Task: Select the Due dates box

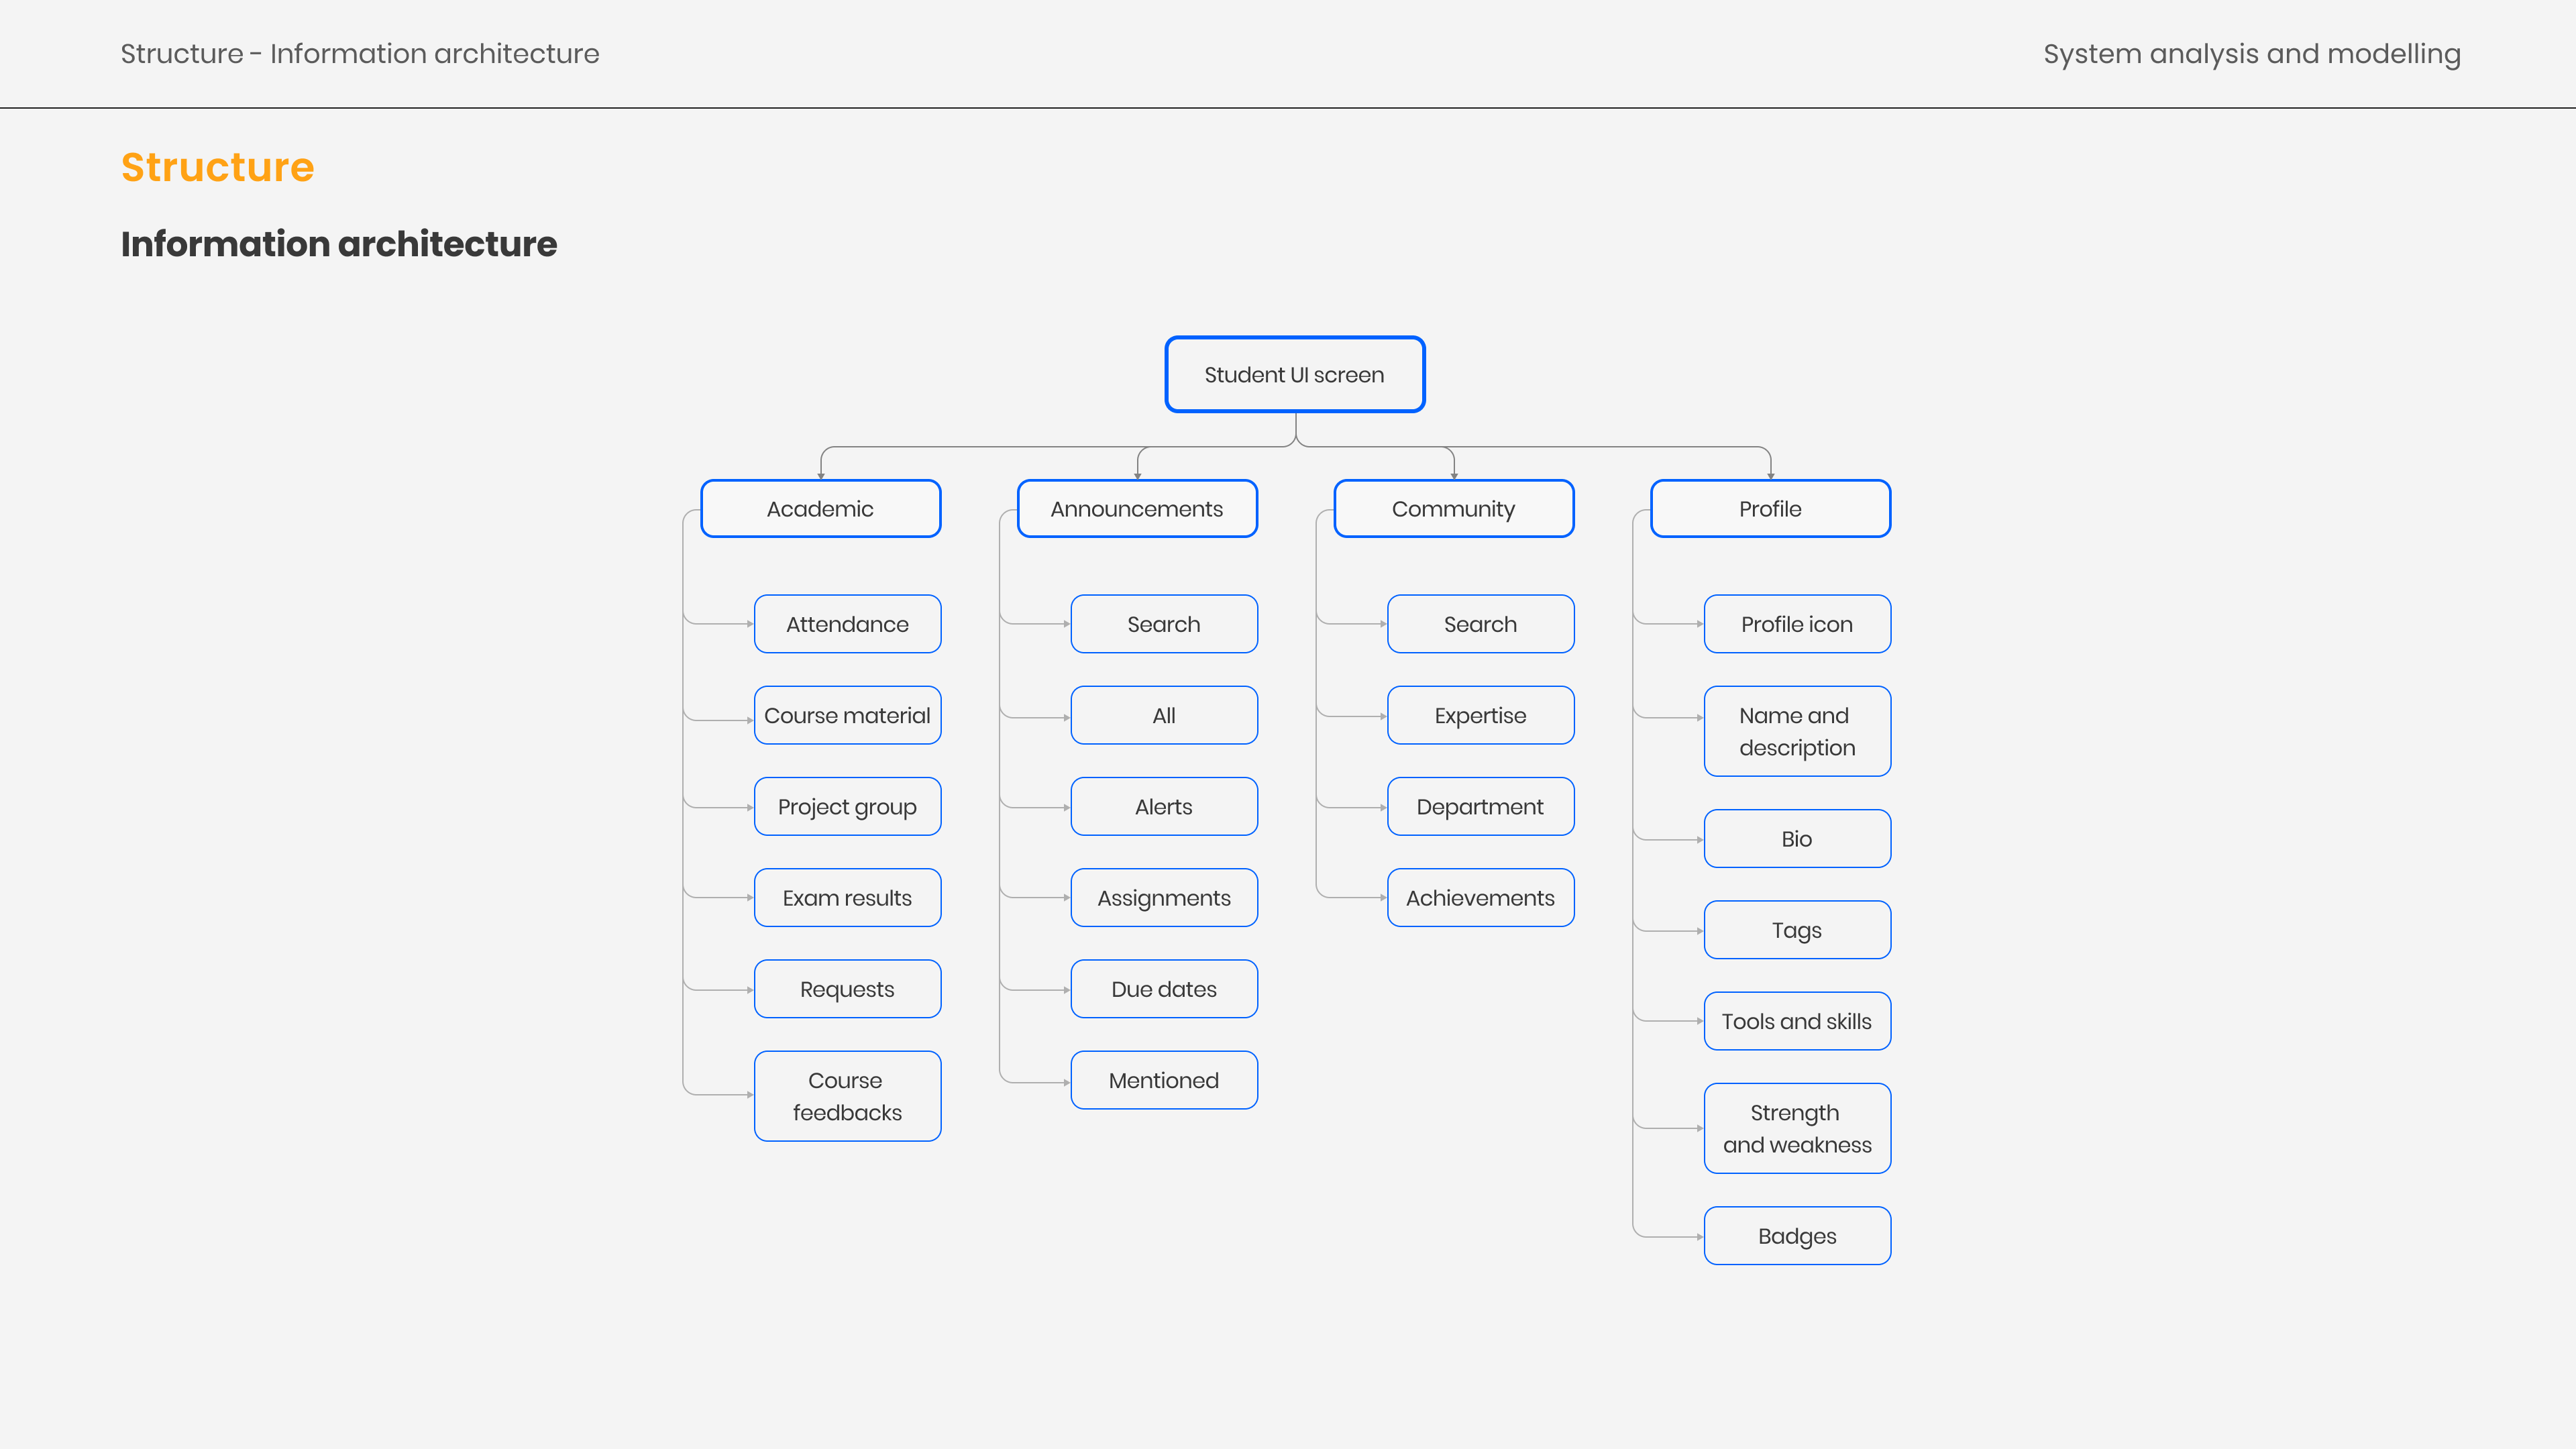Action: [x=1163, y=988]
